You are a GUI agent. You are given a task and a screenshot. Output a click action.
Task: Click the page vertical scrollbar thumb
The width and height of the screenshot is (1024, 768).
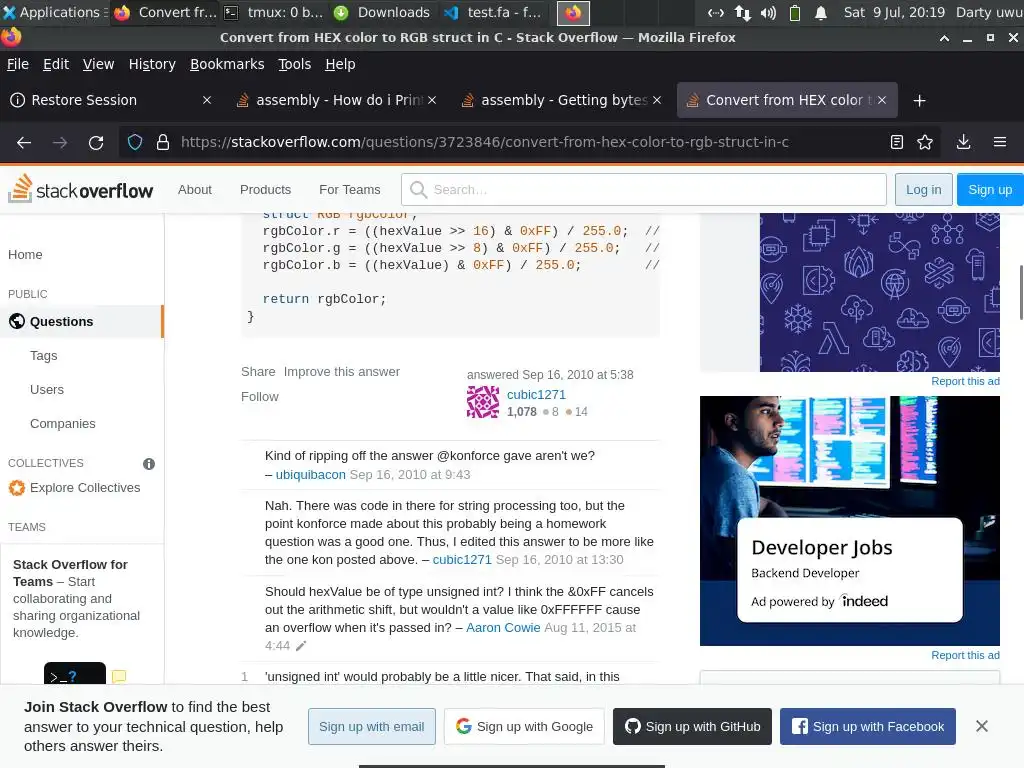1020,293
